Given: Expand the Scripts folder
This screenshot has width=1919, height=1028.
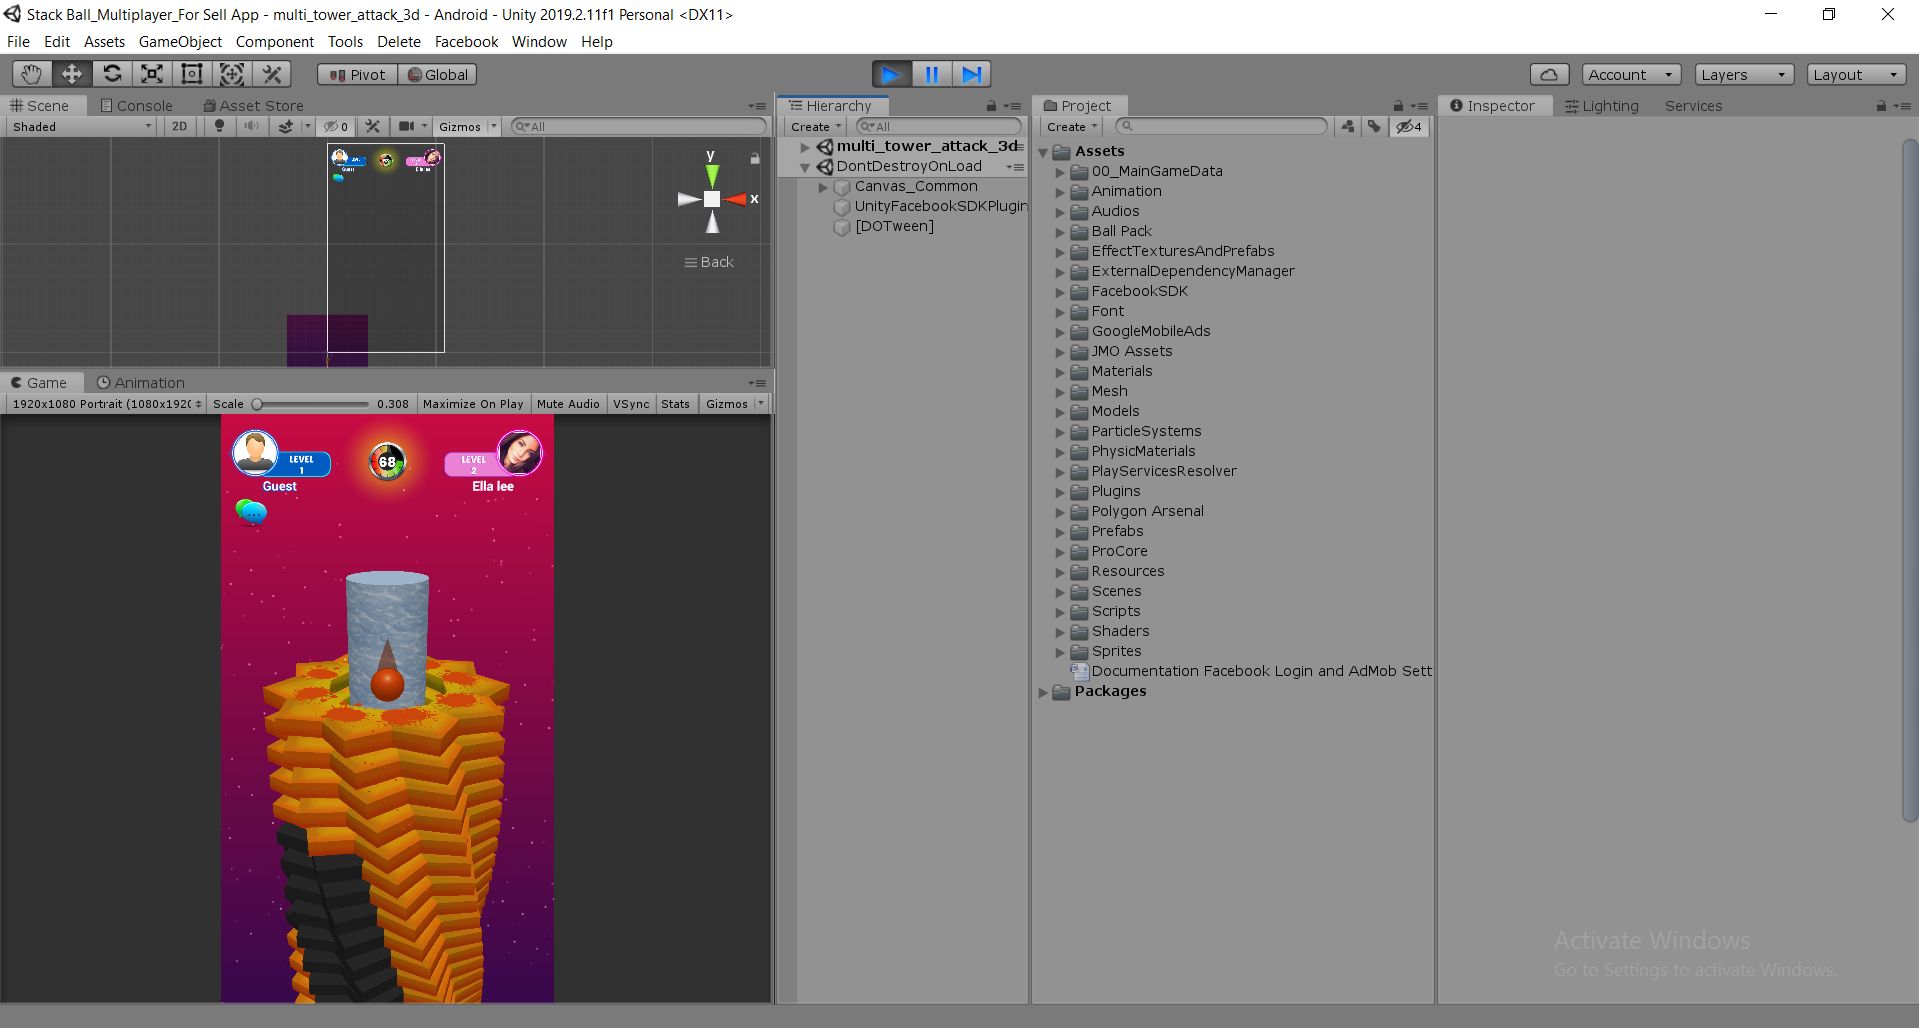Looking at the screenshot, I should coord(1060,612).
